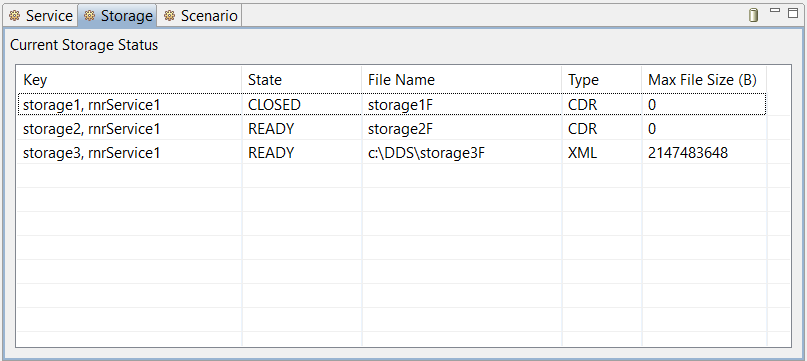
Task: Sort by the State column header
Action: [302, 80]
